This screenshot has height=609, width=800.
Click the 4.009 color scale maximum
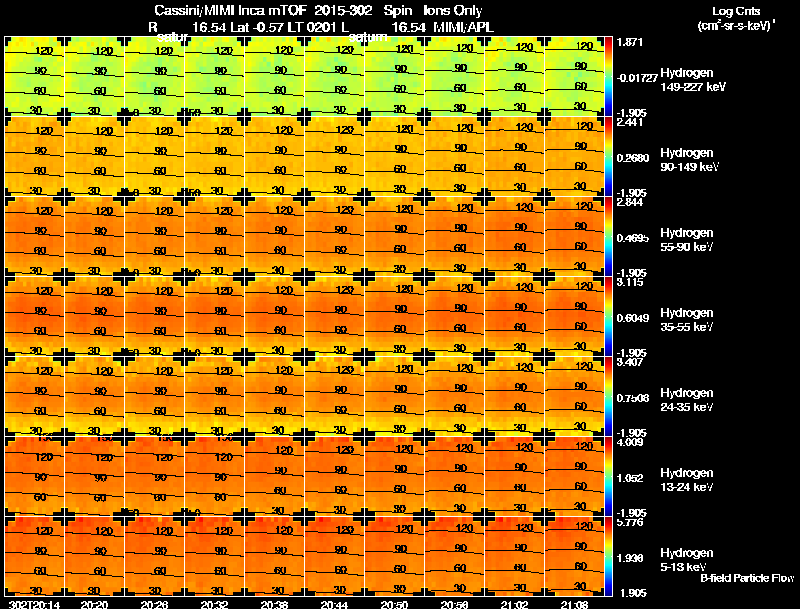pos(630,442)
